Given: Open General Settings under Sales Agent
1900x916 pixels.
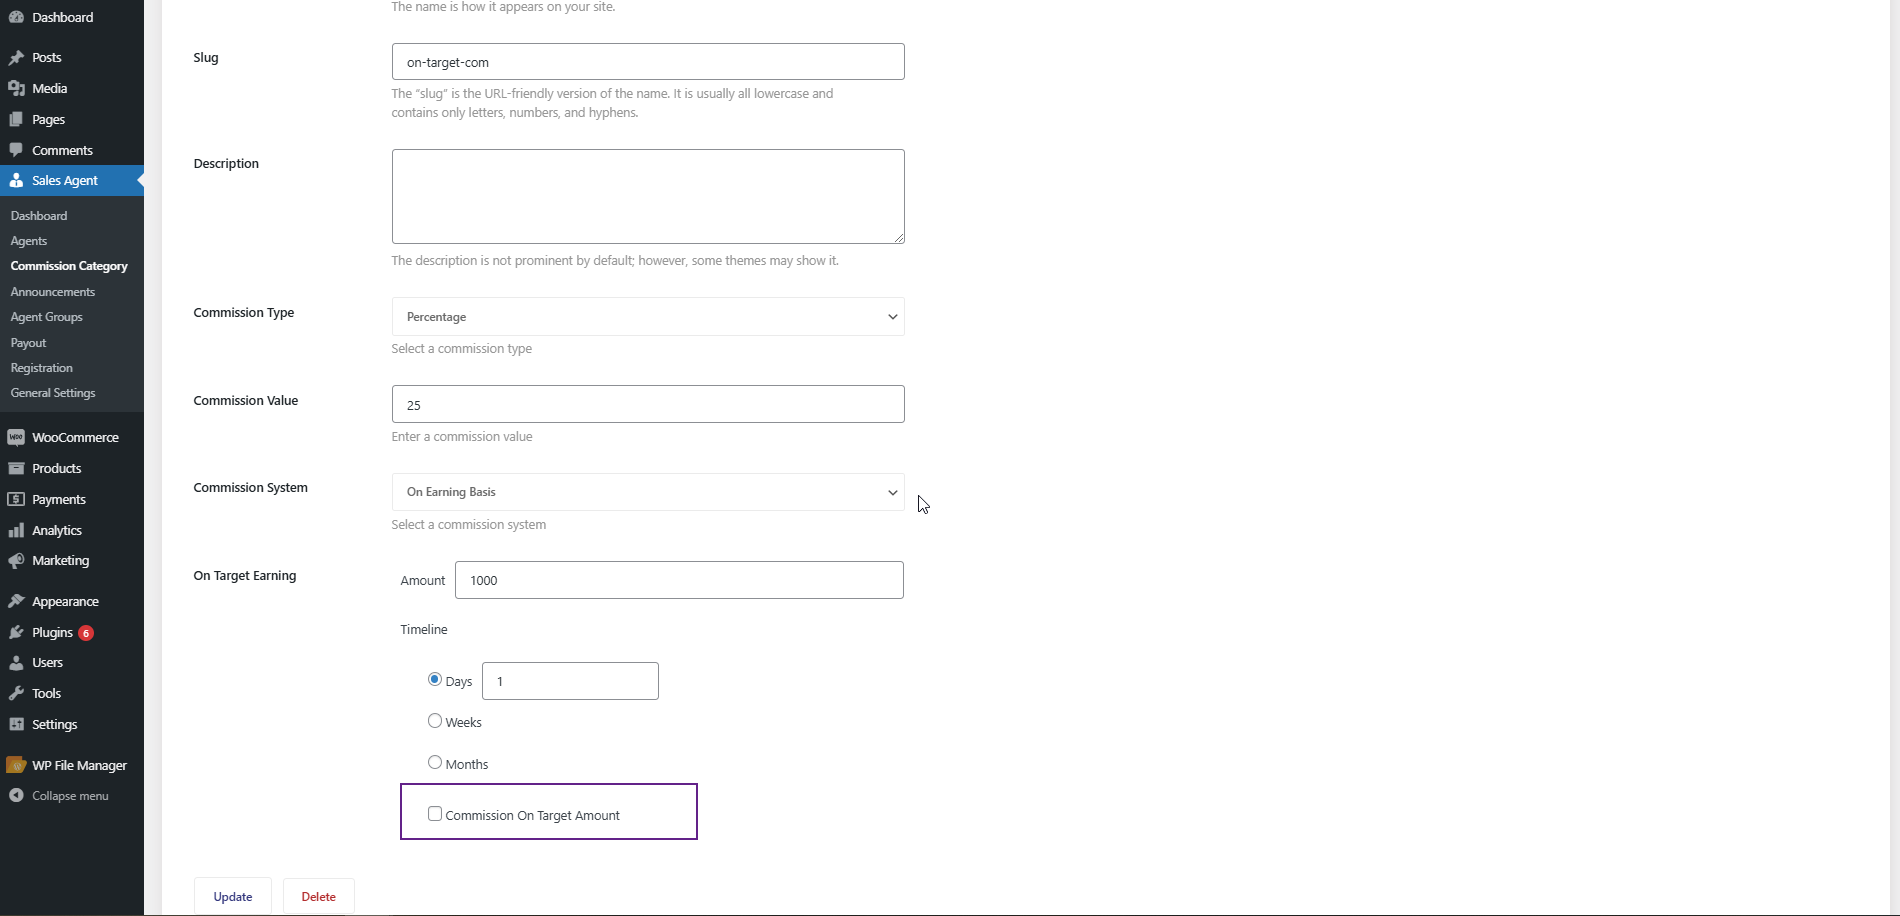Looking at the screenshot, I should (53, 393).
